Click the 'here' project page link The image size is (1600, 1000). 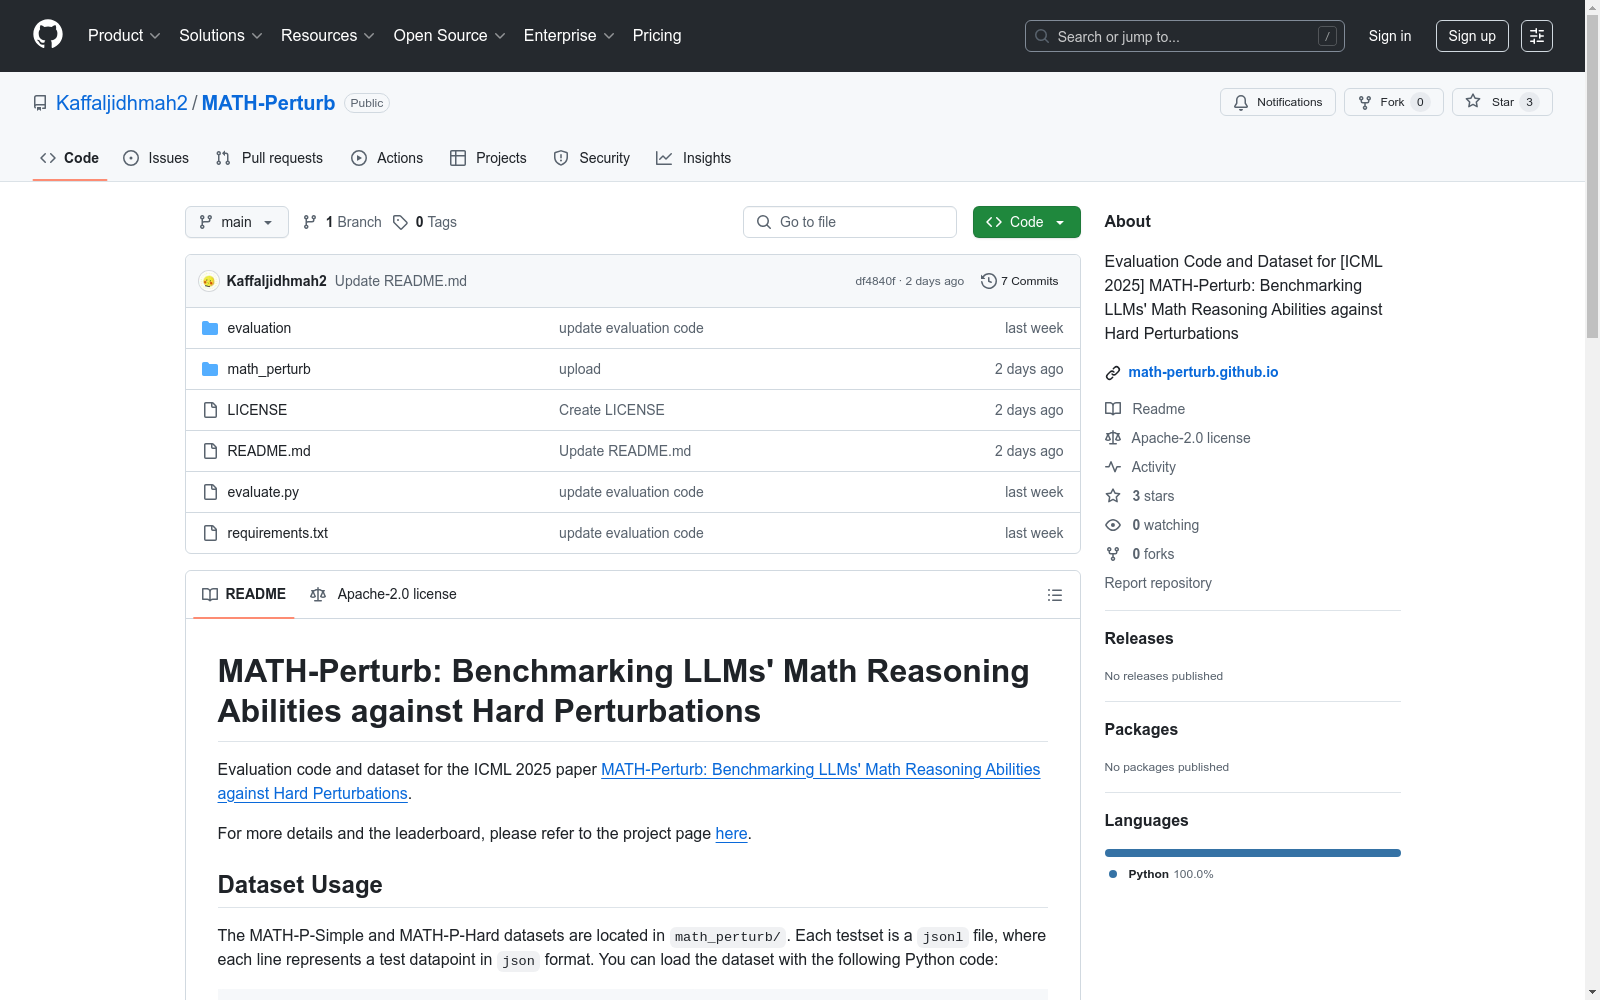731,834
